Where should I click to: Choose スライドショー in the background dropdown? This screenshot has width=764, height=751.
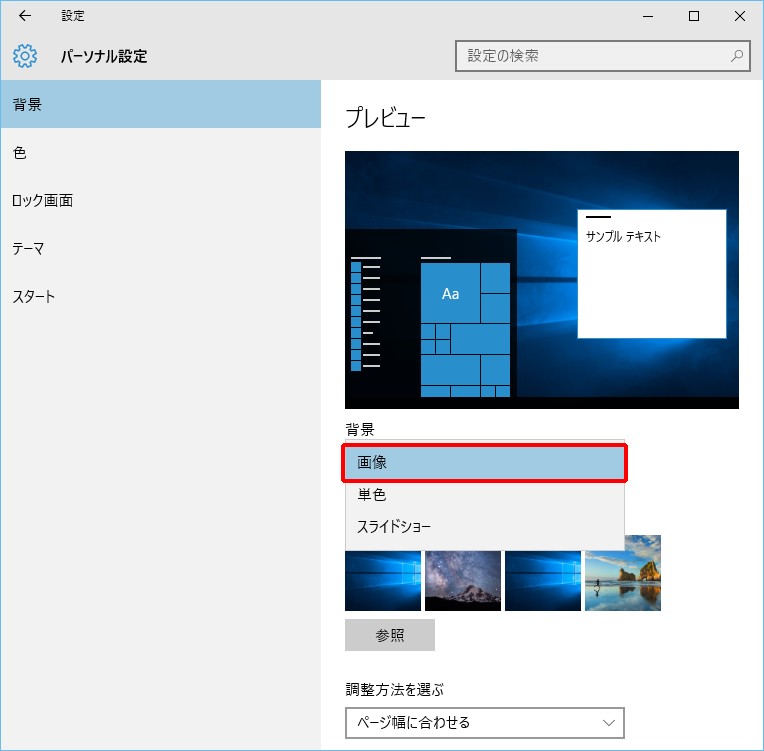tap(484, 527)
